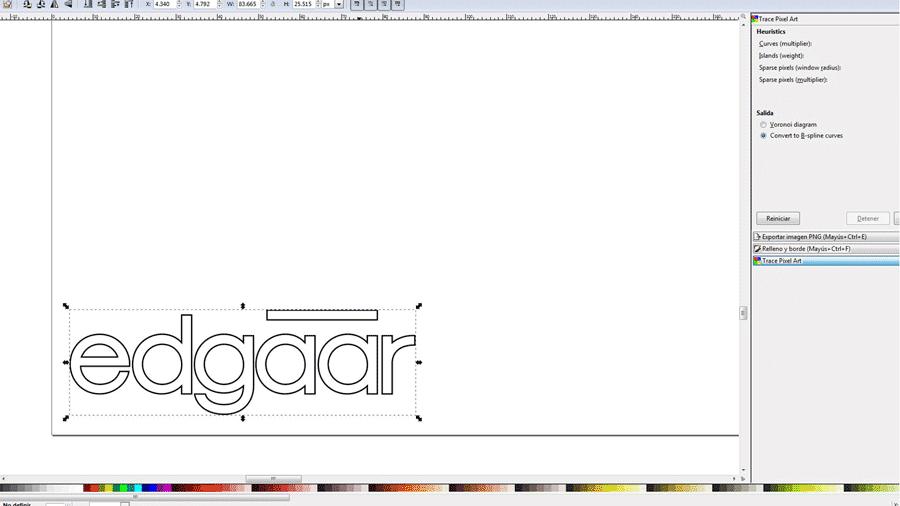Click the Islands (weight) label

coord(781,56)
